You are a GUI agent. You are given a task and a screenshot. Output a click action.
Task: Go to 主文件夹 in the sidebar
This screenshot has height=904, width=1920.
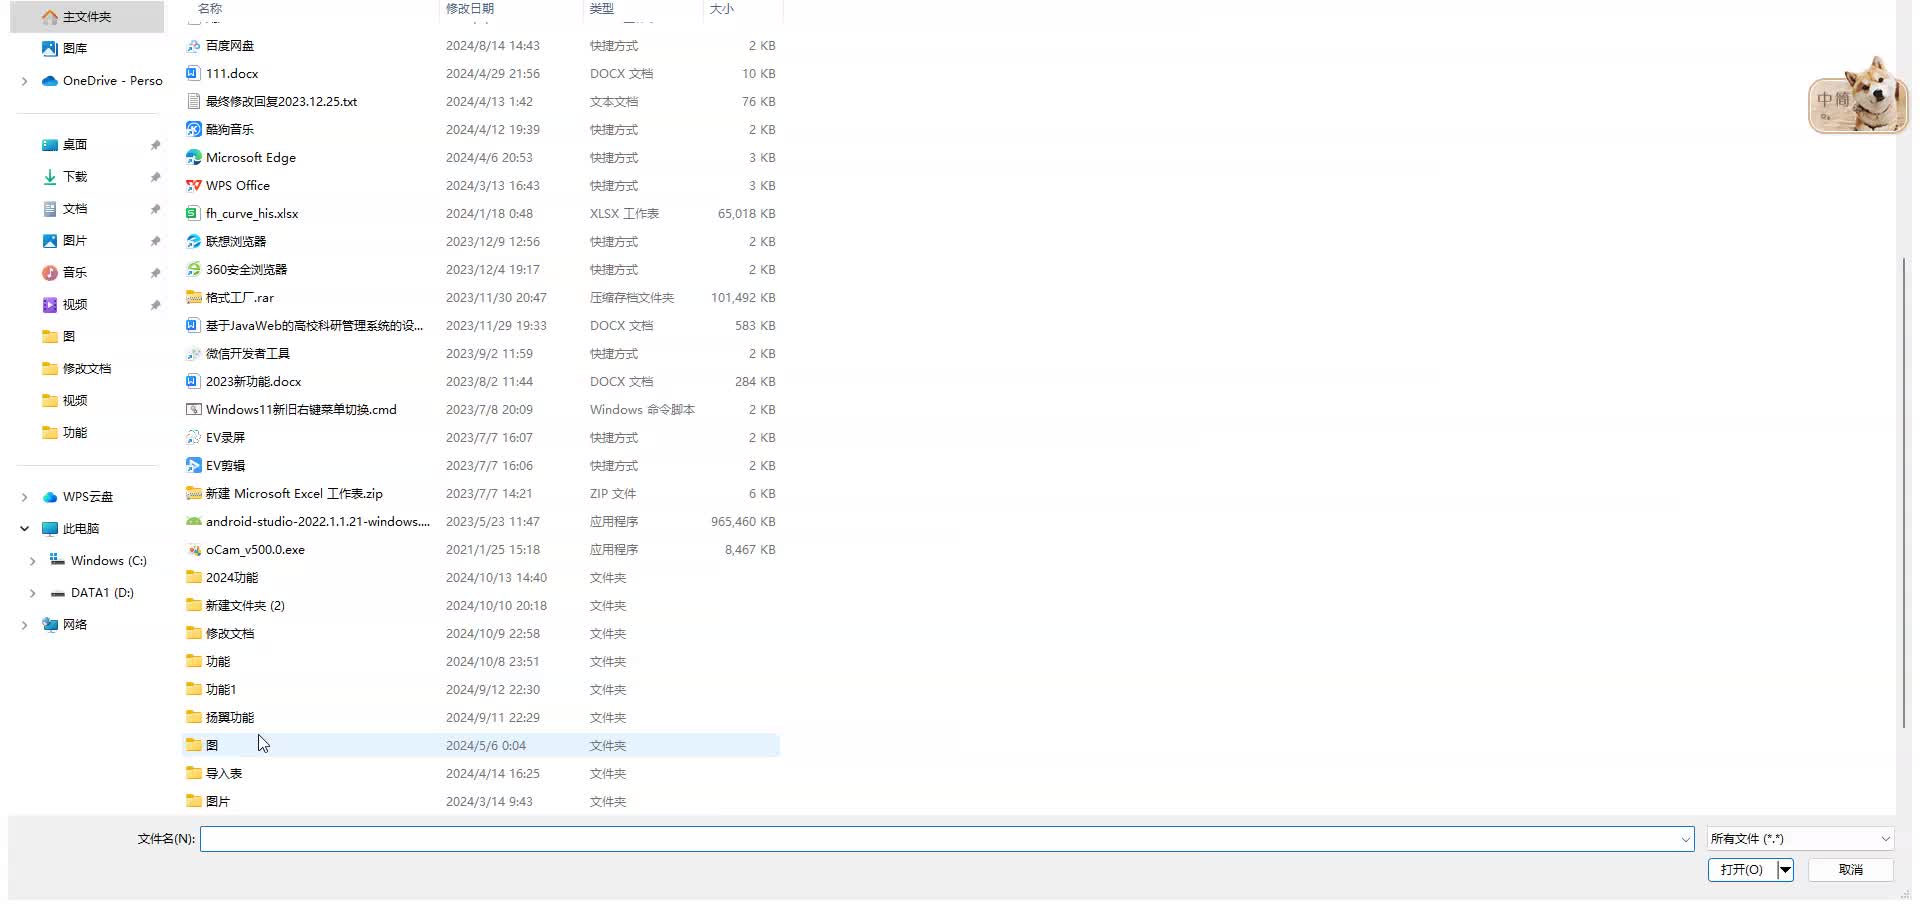87,17
